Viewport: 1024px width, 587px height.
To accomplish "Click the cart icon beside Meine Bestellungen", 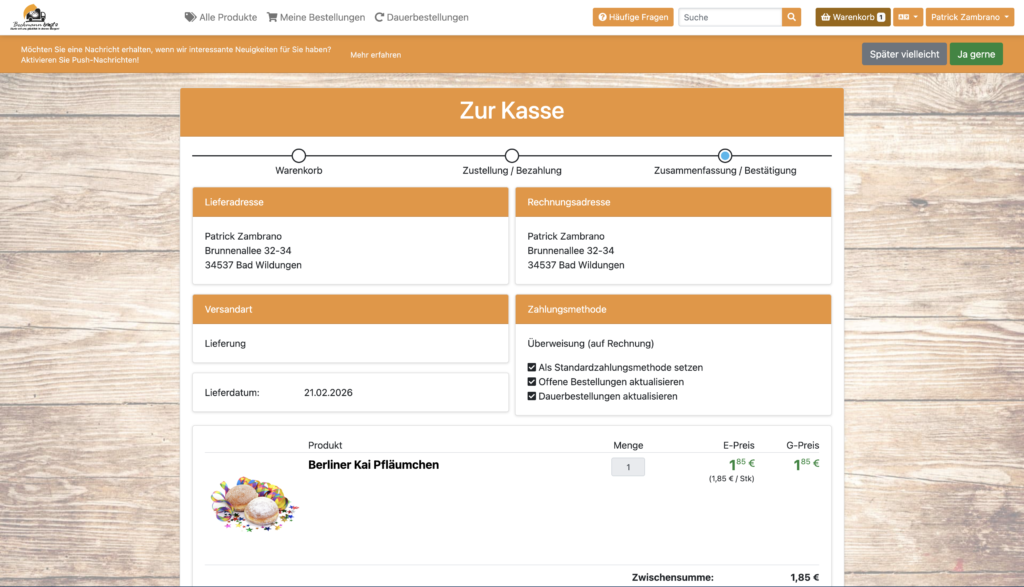I will 272,17.
